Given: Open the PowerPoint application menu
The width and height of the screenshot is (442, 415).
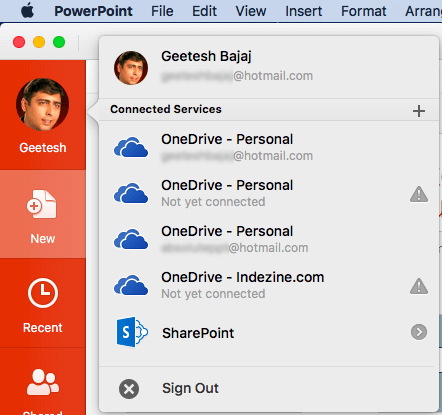Looking at the screenshot, I should tap(93, 11).
